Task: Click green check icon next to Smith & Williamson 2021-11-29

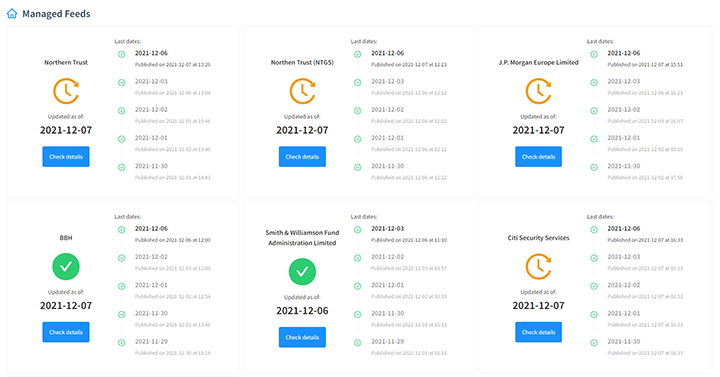Action: (x=357, y=343)
